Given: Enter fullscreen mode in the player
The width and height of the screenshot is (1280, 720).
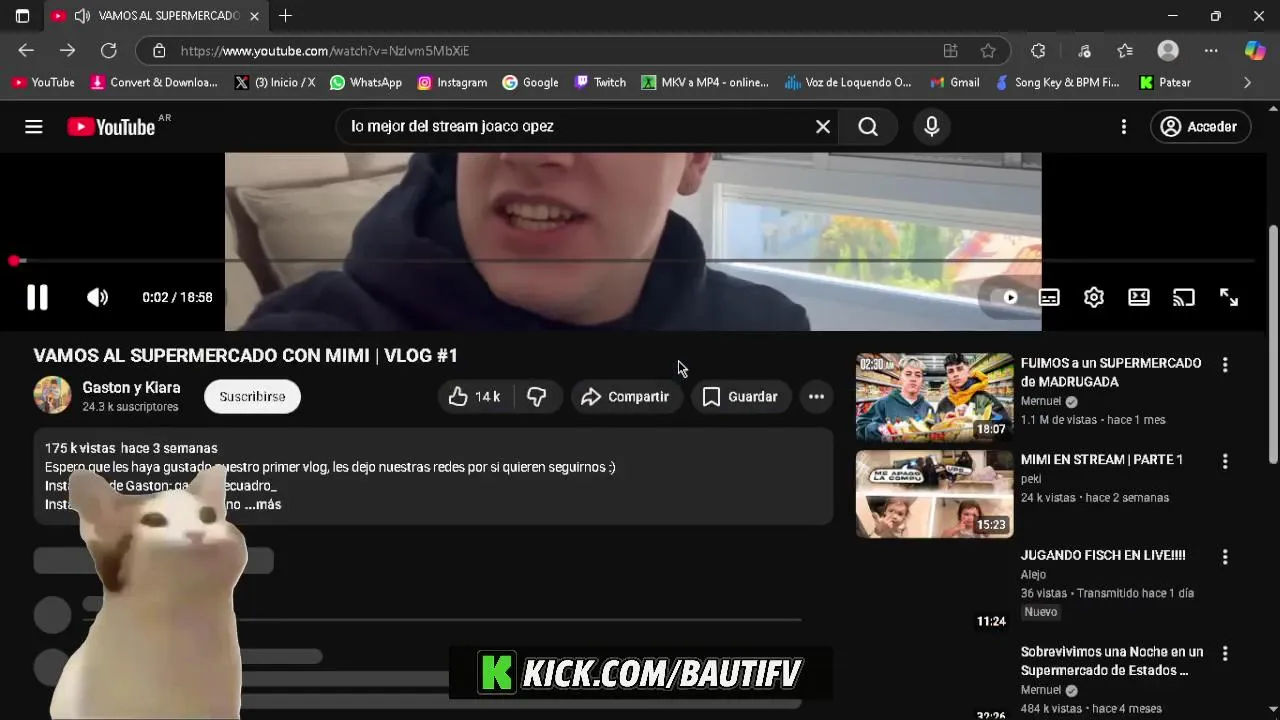Looking at the screenshot, I should [1229, 297].
